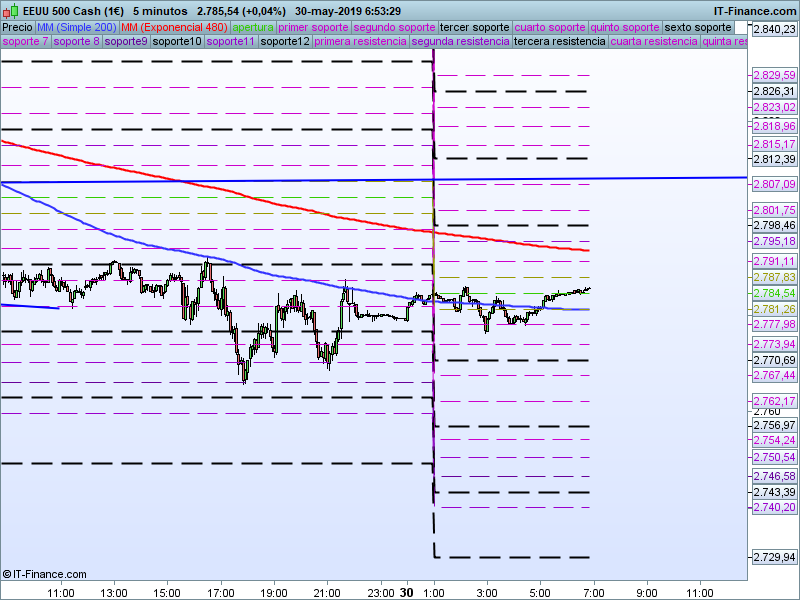The height and width of the screenshot is (600, 800).
Task: Click the sexto soporte legend label
Action: (698, 27)
